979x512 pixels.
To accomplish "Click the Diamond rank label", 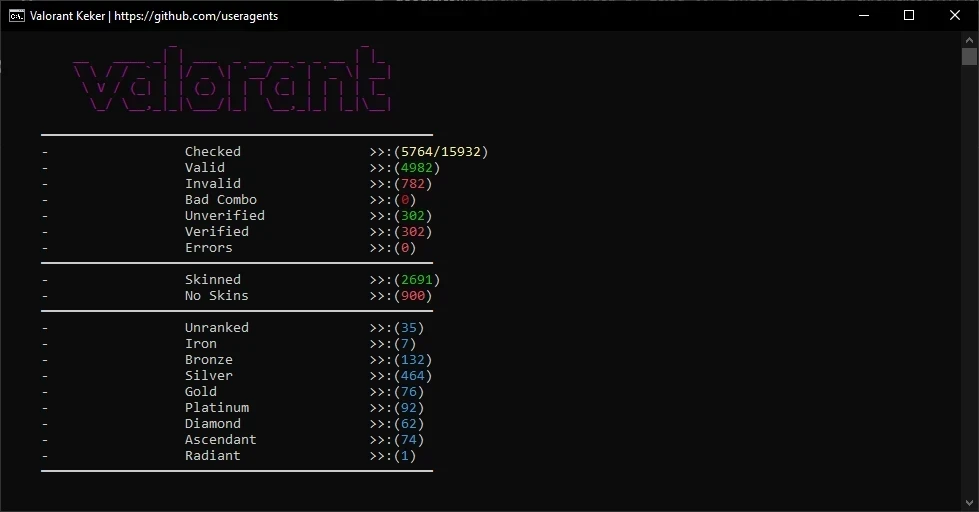I will [212, 424].
